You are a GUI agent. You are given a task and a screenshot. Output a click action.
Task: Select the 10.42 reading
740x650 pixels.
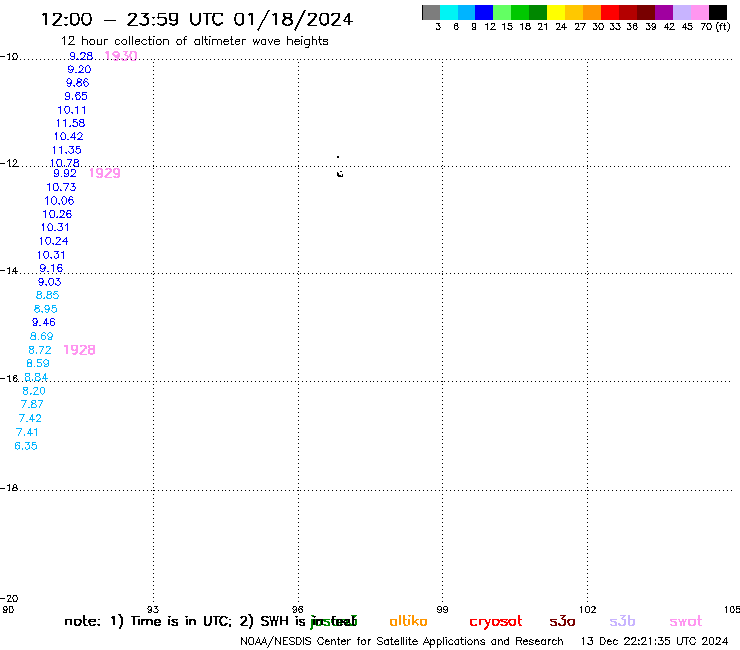coord(68,136)
